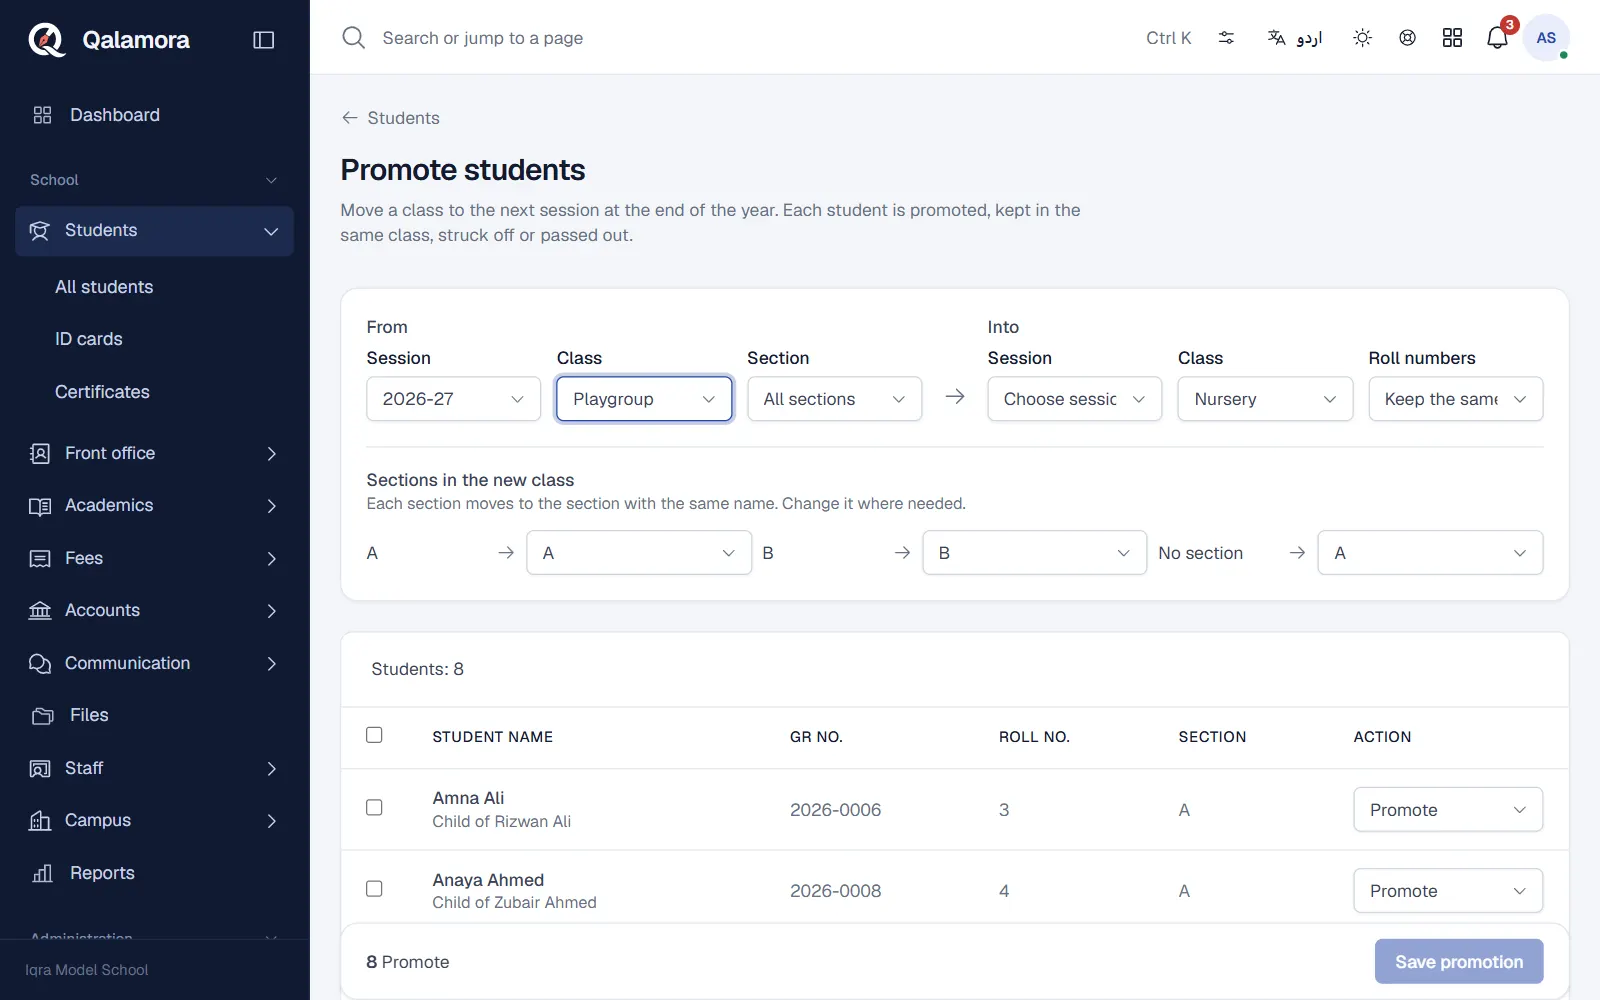Viewport: 1600px width, 1000px height.
Task: Open target dropdown for section A
Action: pyautogui.click(x=639, y=553)
